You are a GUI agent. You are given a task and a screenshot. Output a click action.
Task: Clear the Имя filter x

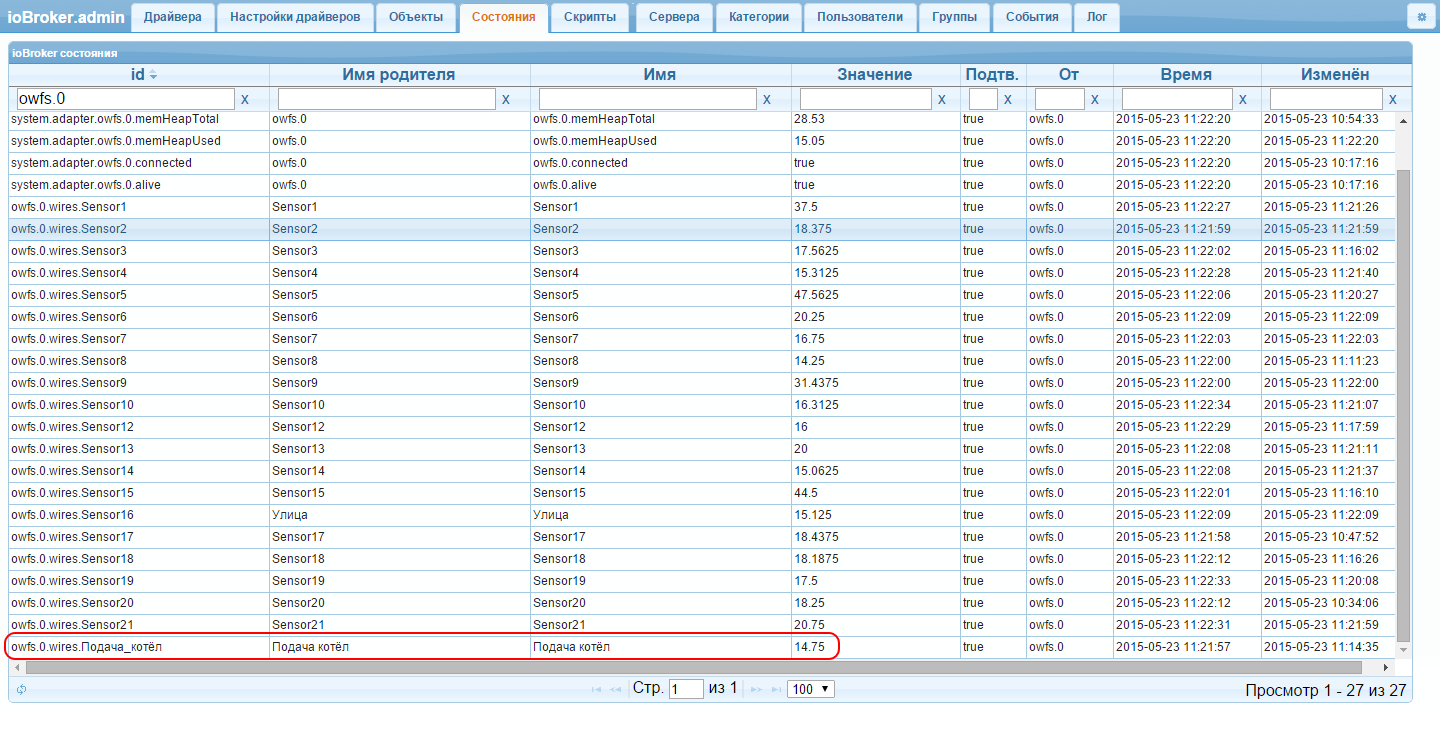pos(767,99)
